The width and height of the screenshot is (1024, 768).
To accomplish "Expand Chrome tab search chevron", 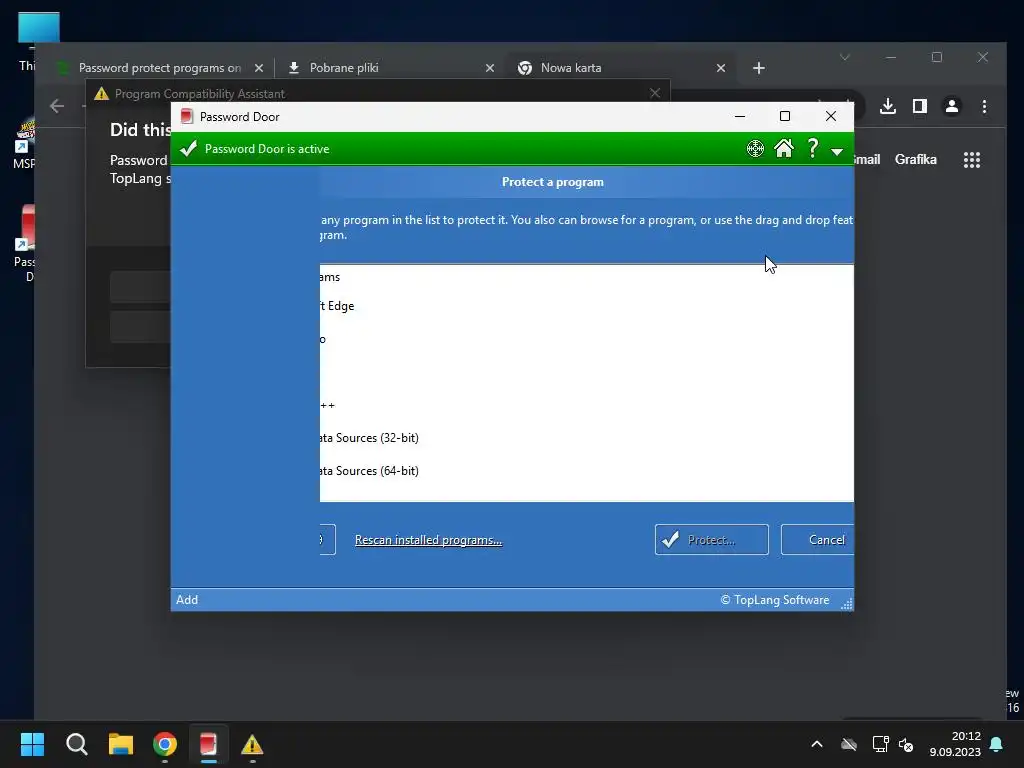I will (844, 57).
